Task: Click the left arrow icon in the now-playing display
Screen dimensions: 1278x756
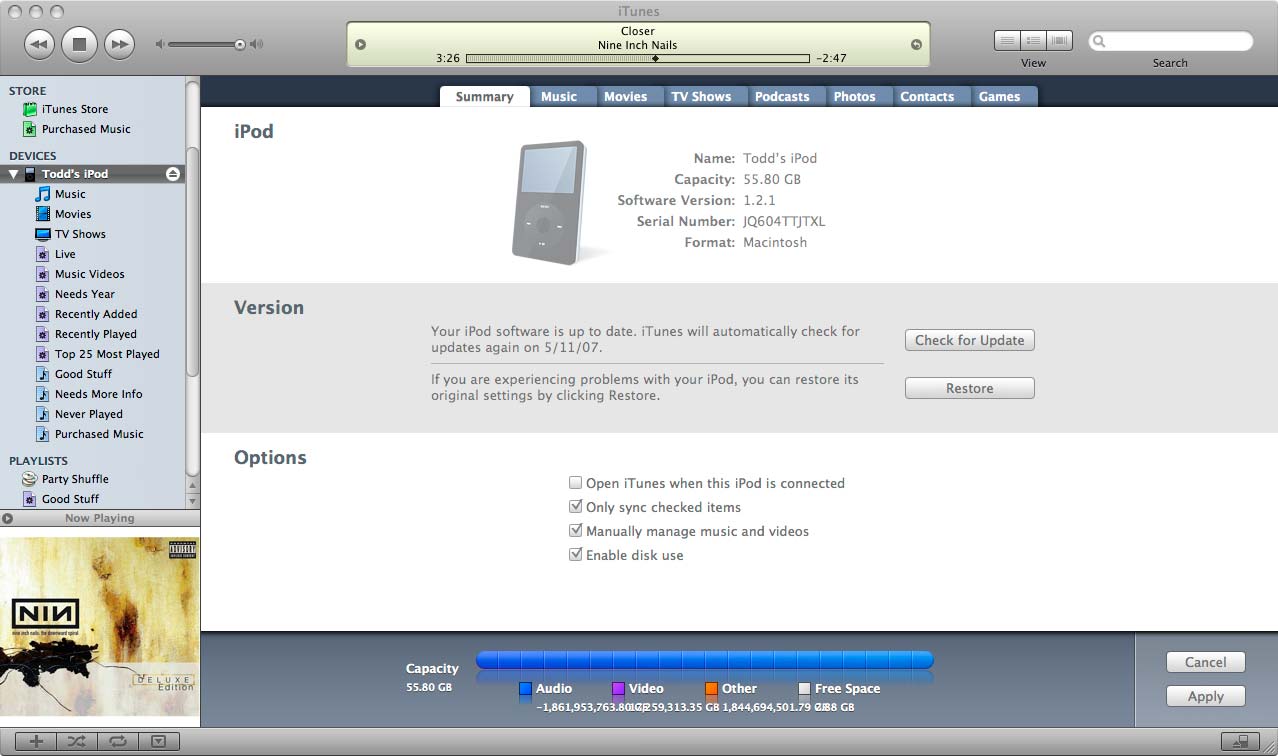Action: click(361, 44)
